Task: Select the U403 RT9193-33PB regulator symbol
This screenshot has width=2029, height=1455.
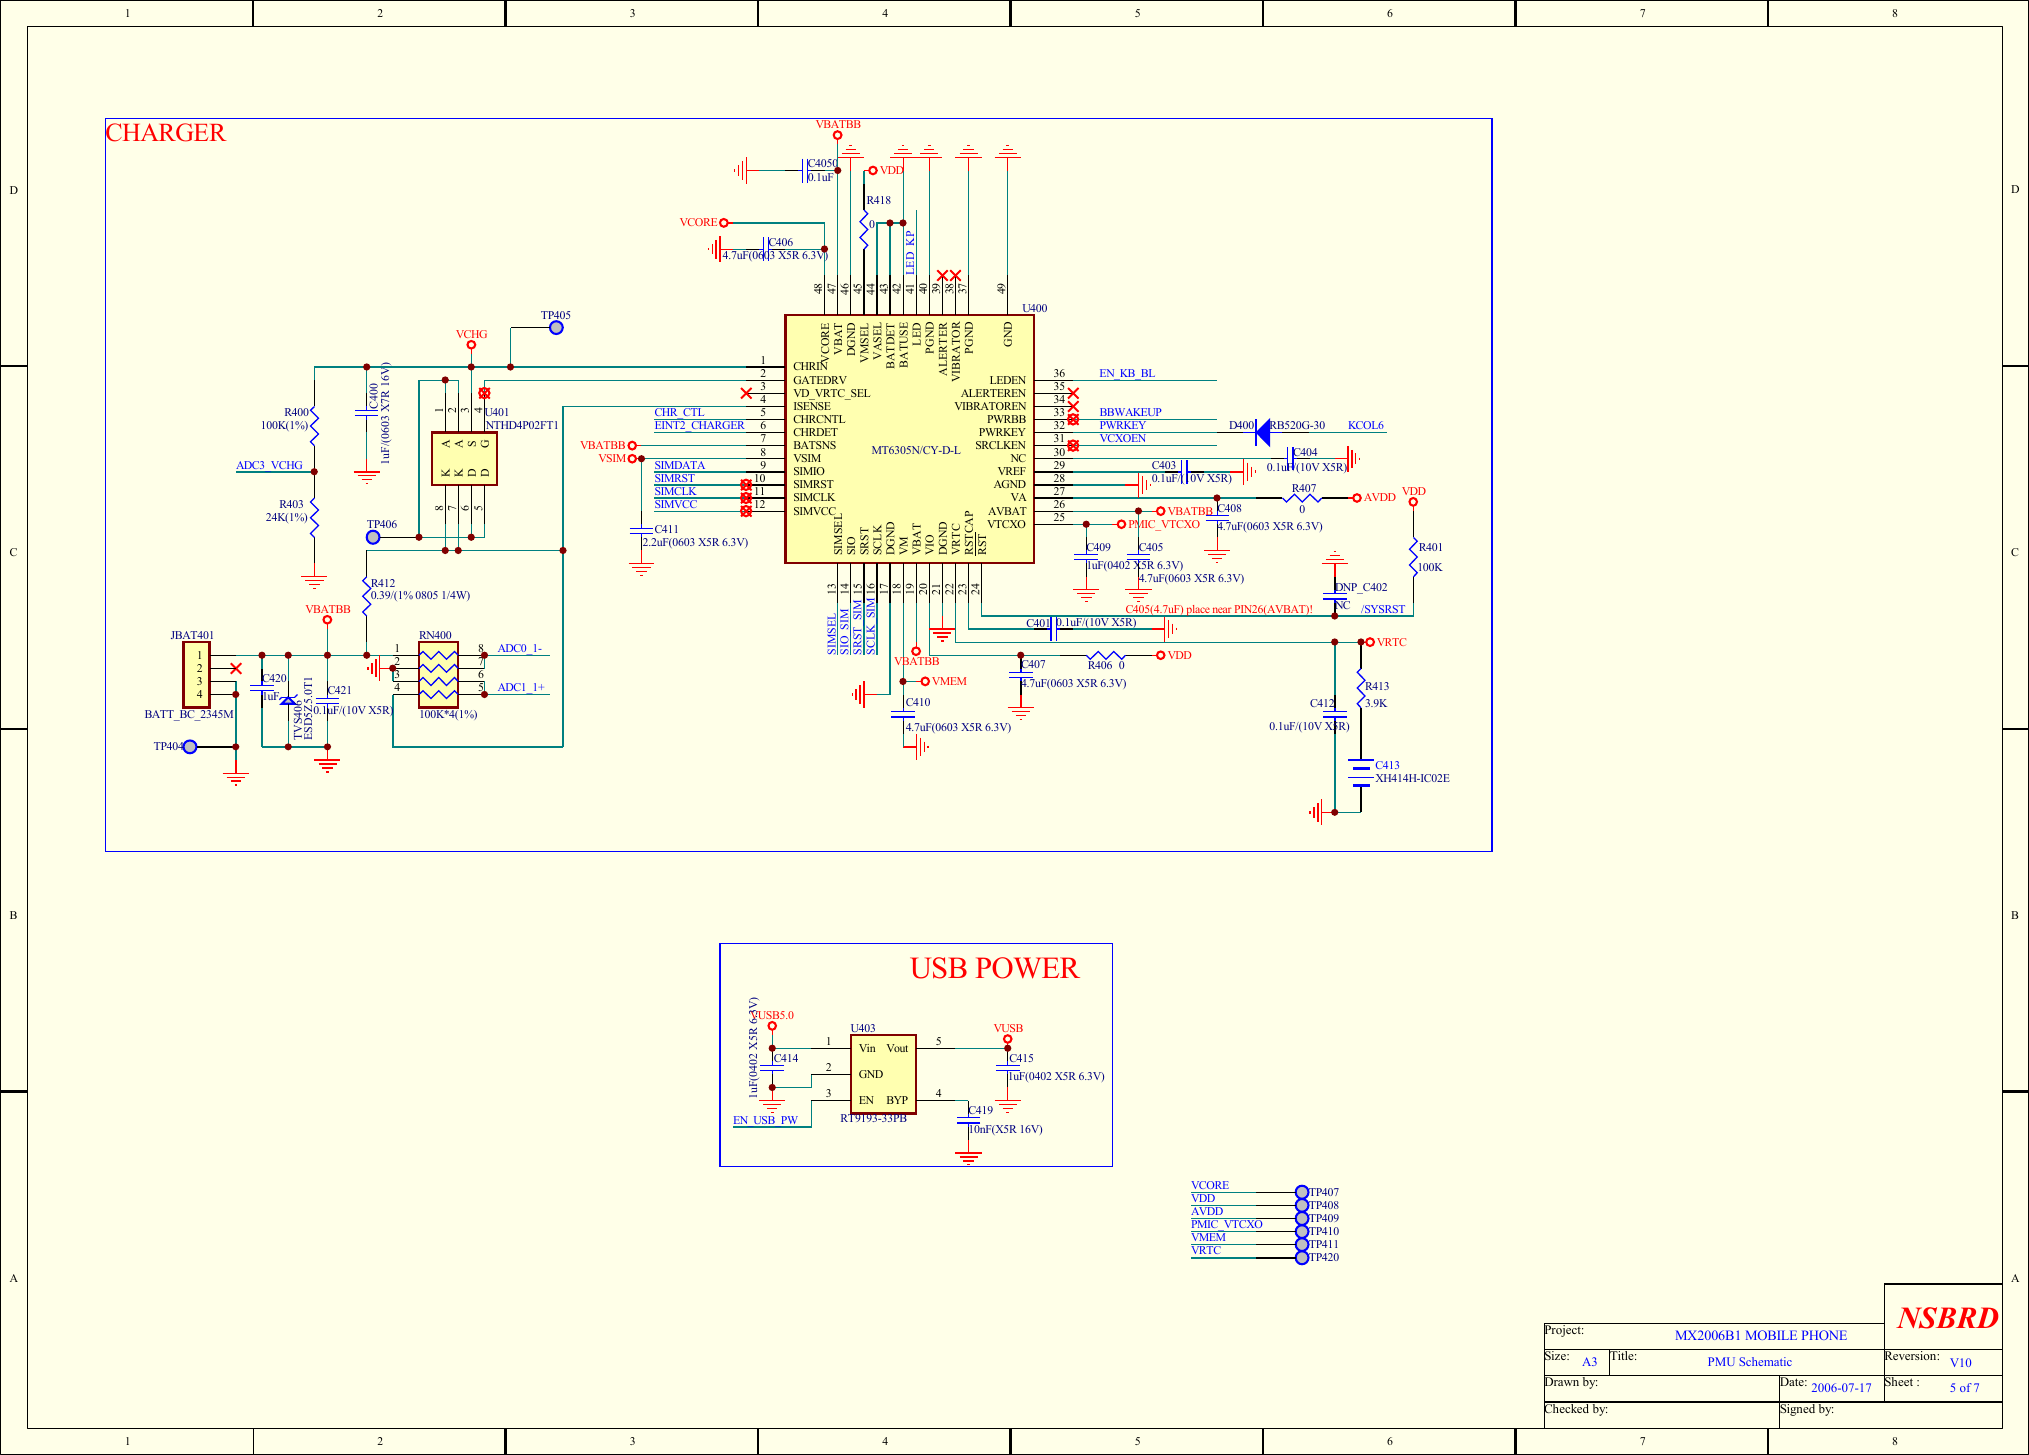Action: (884, 1075)
